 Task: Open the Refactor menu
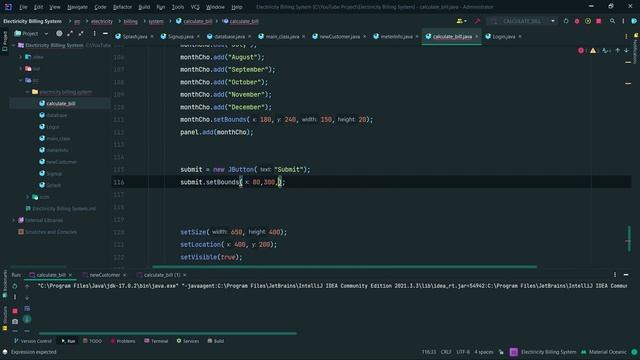pyautogui.click(x=122, y=7)
